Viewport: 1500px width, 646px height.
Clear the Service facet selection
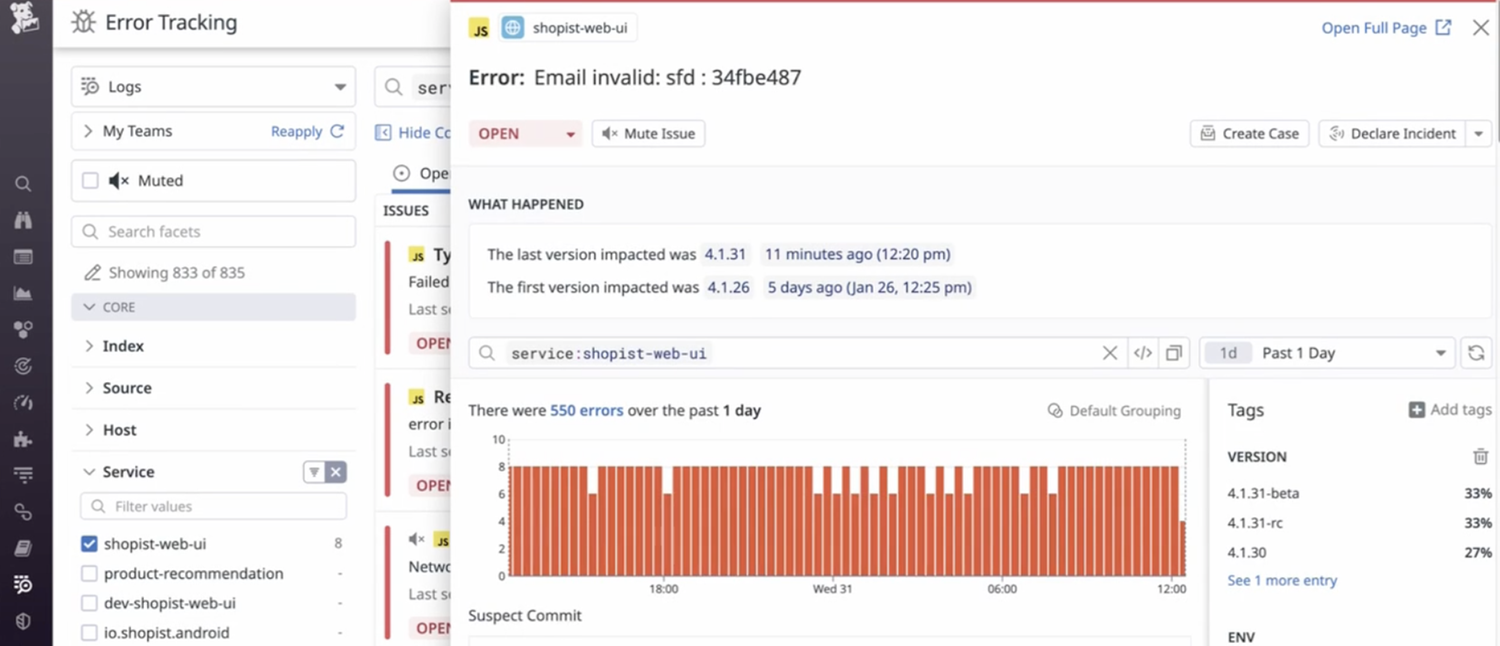coord(336,472)
